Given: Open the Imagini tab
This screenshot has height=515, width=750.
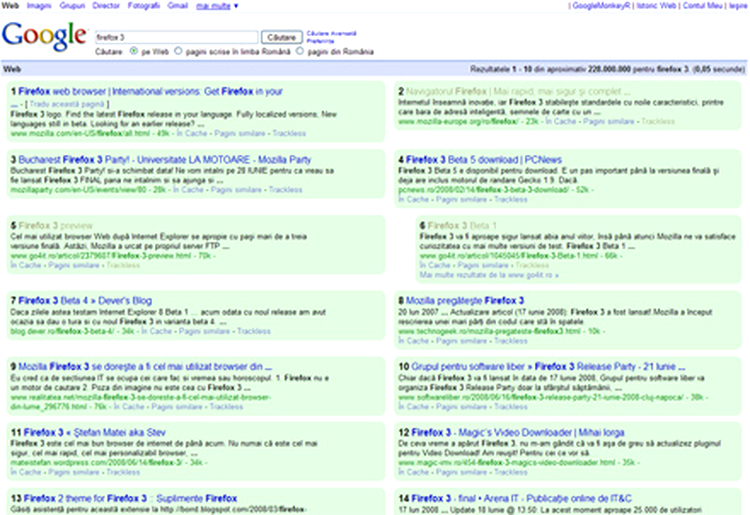Looking at the screenshot, I should 39,6.
